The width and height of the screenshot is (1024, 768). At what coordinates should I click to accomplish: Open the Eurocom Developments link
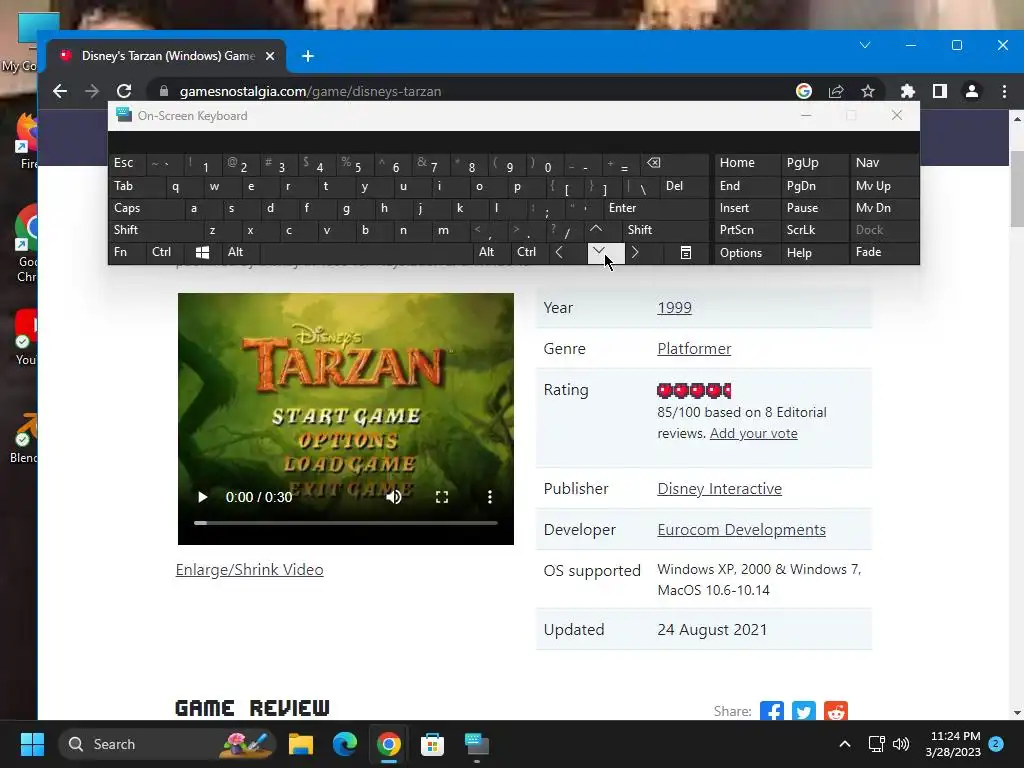[x=741, y=530]
